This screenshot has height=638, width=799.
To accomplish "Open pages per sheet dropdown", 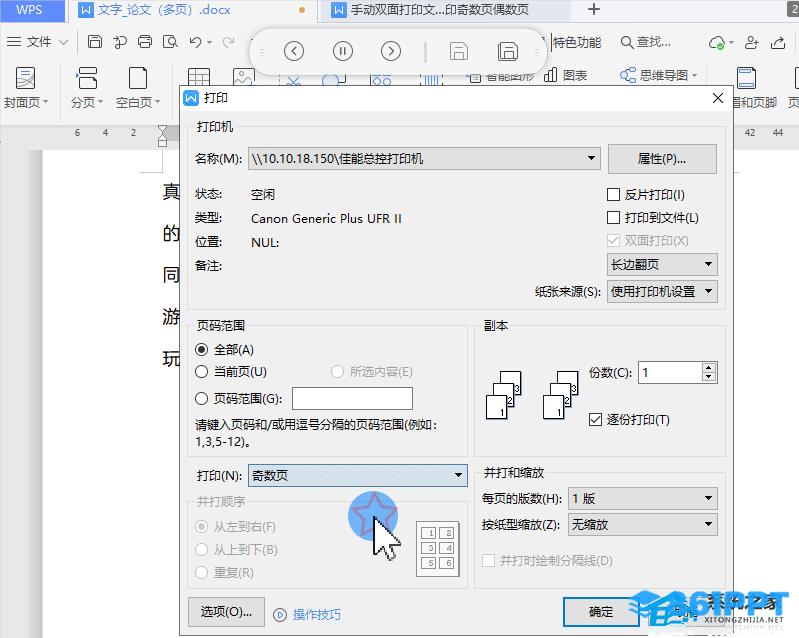I will [643, 498].
